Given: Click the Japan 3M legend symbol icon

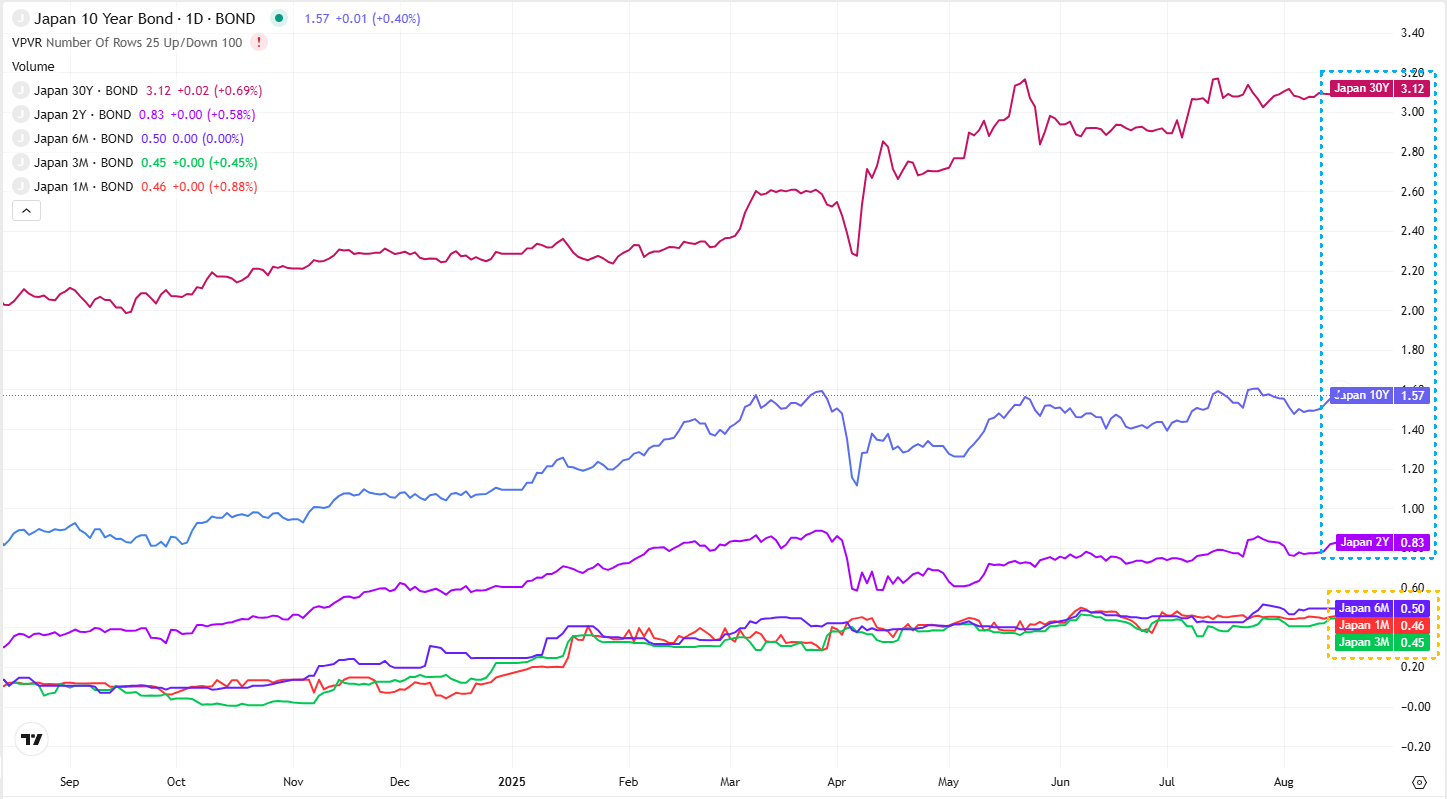Looking at the screenshot, I should tap(19, 162).
